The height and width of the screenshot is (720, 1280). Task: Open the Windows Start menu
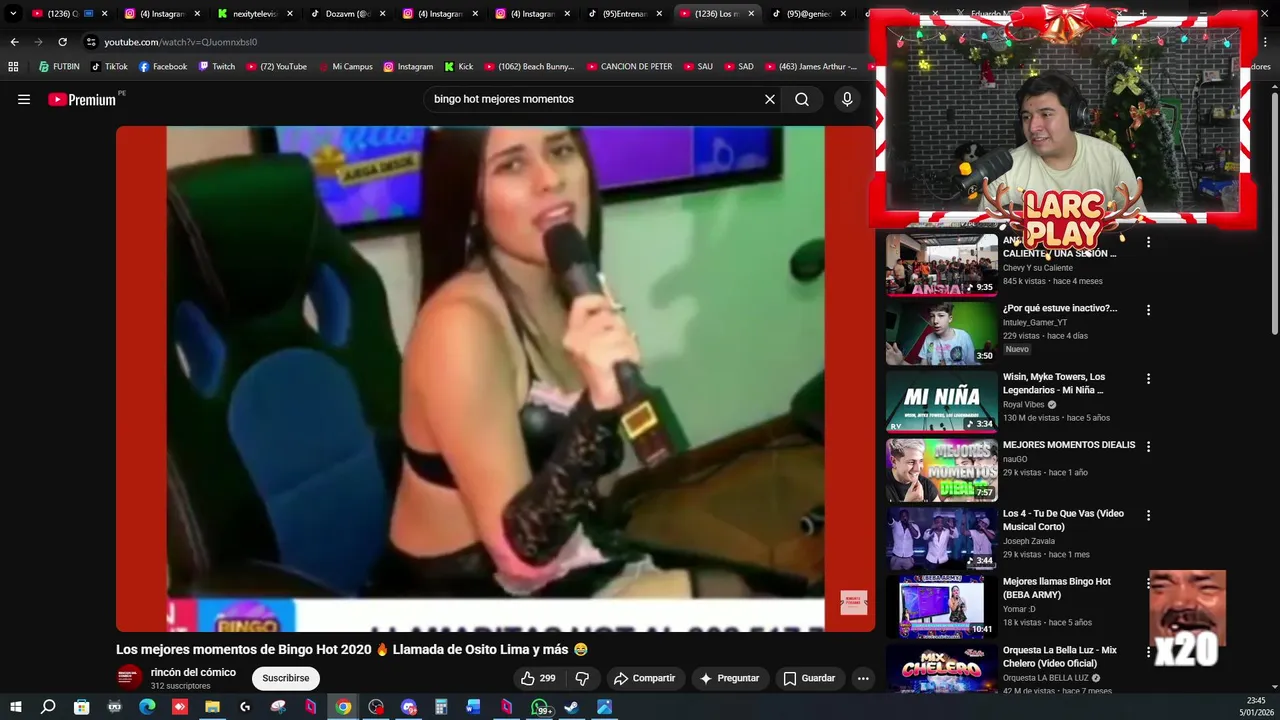(15, 707)
